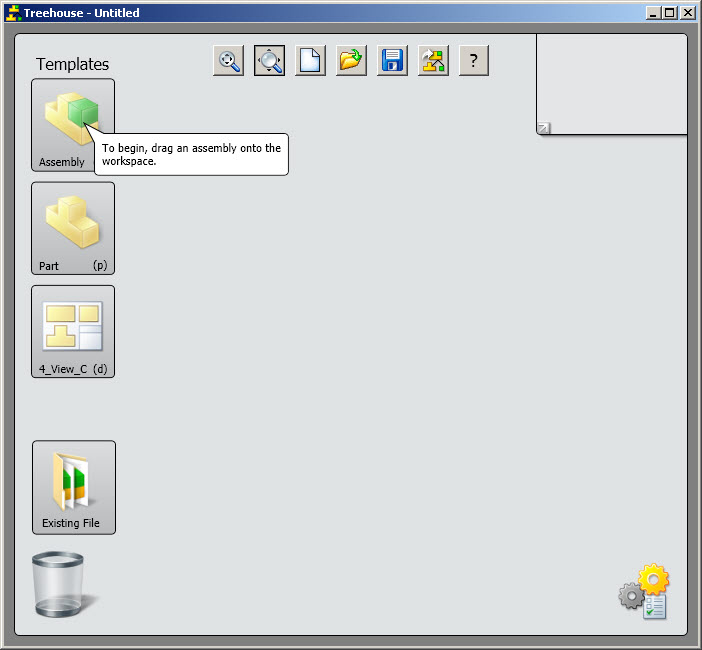The image size is (702, 650).
Task: Click the export tree hierarchy icon
Action: coord(433,60)
